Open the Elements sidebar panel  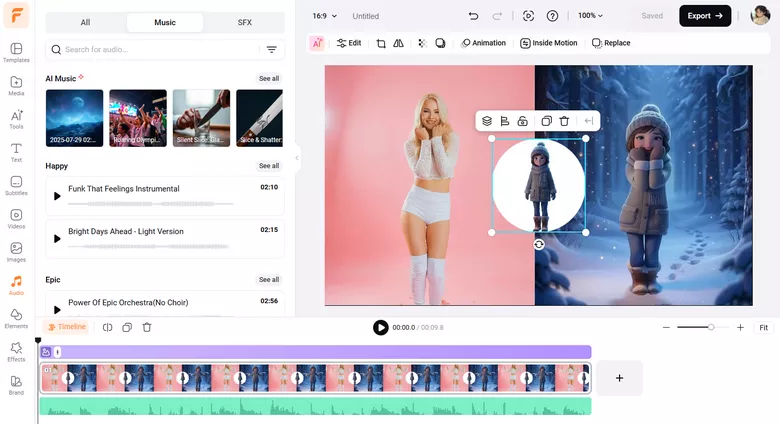pyautogui.click(x=16, y=319)
